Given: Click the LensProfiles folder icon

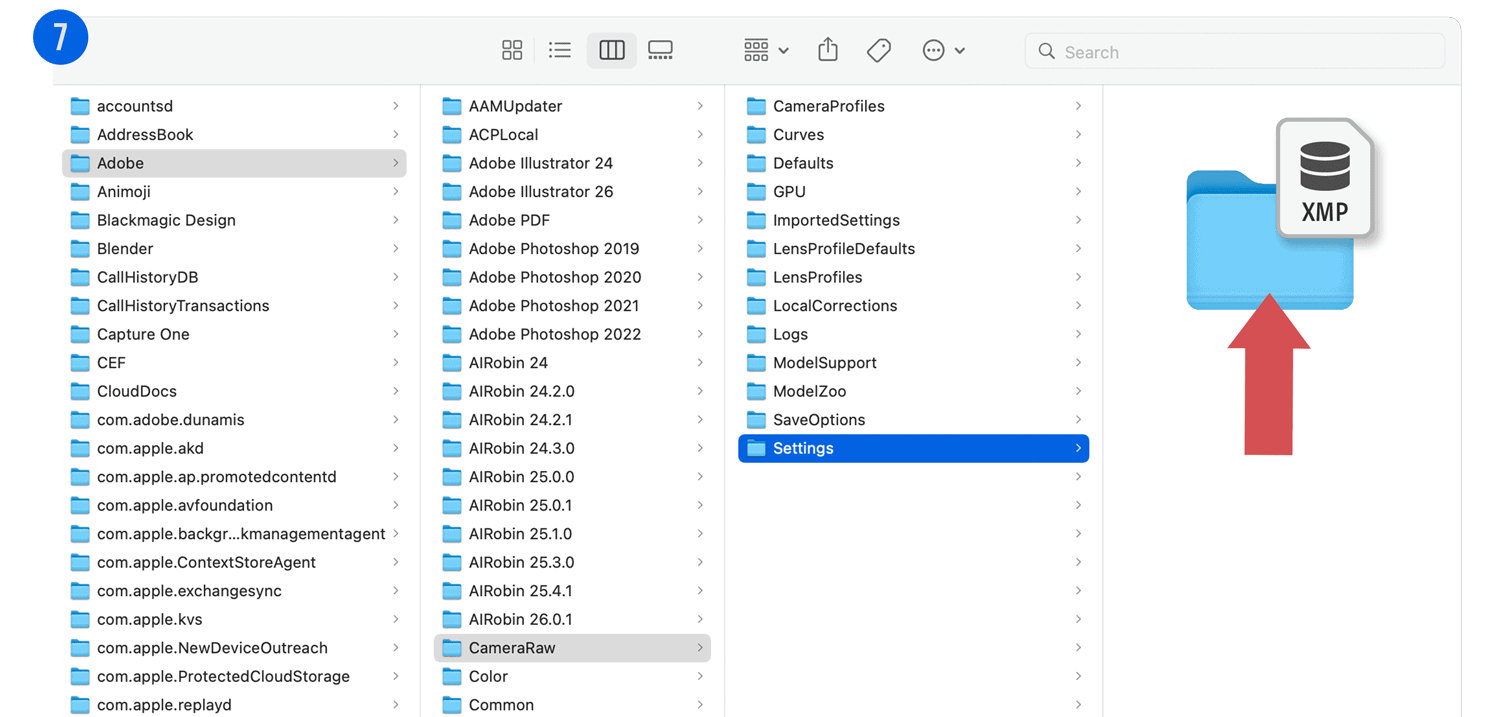Looking at the screenshot, I should [756, 277].
